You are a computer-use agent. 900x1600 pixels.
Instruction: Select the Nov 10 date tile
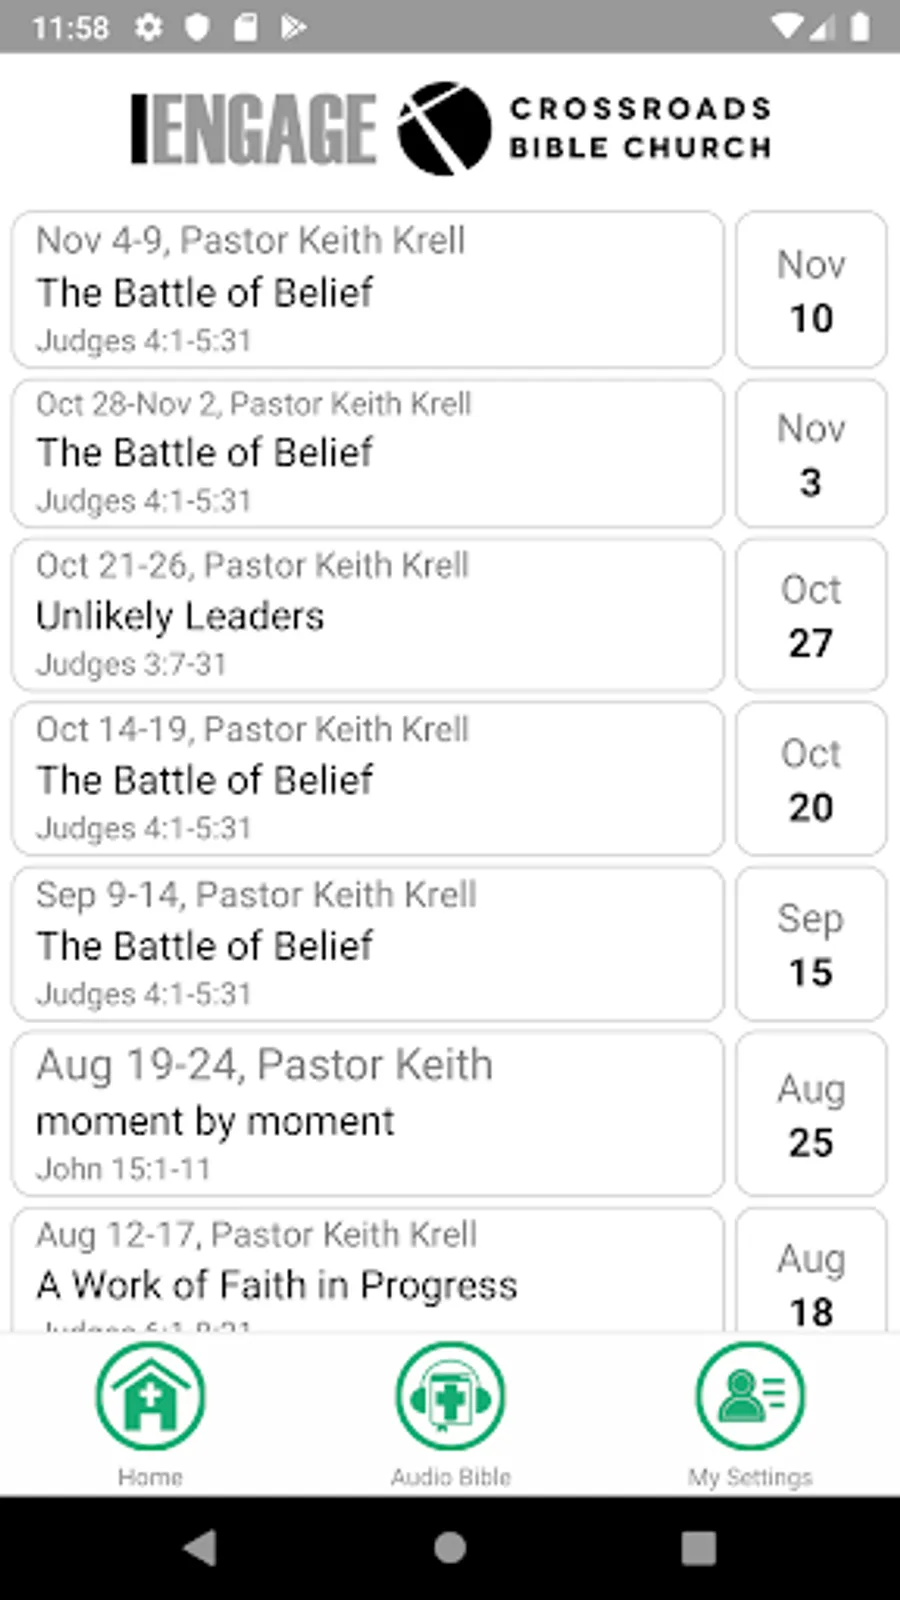tap(811, 289)
